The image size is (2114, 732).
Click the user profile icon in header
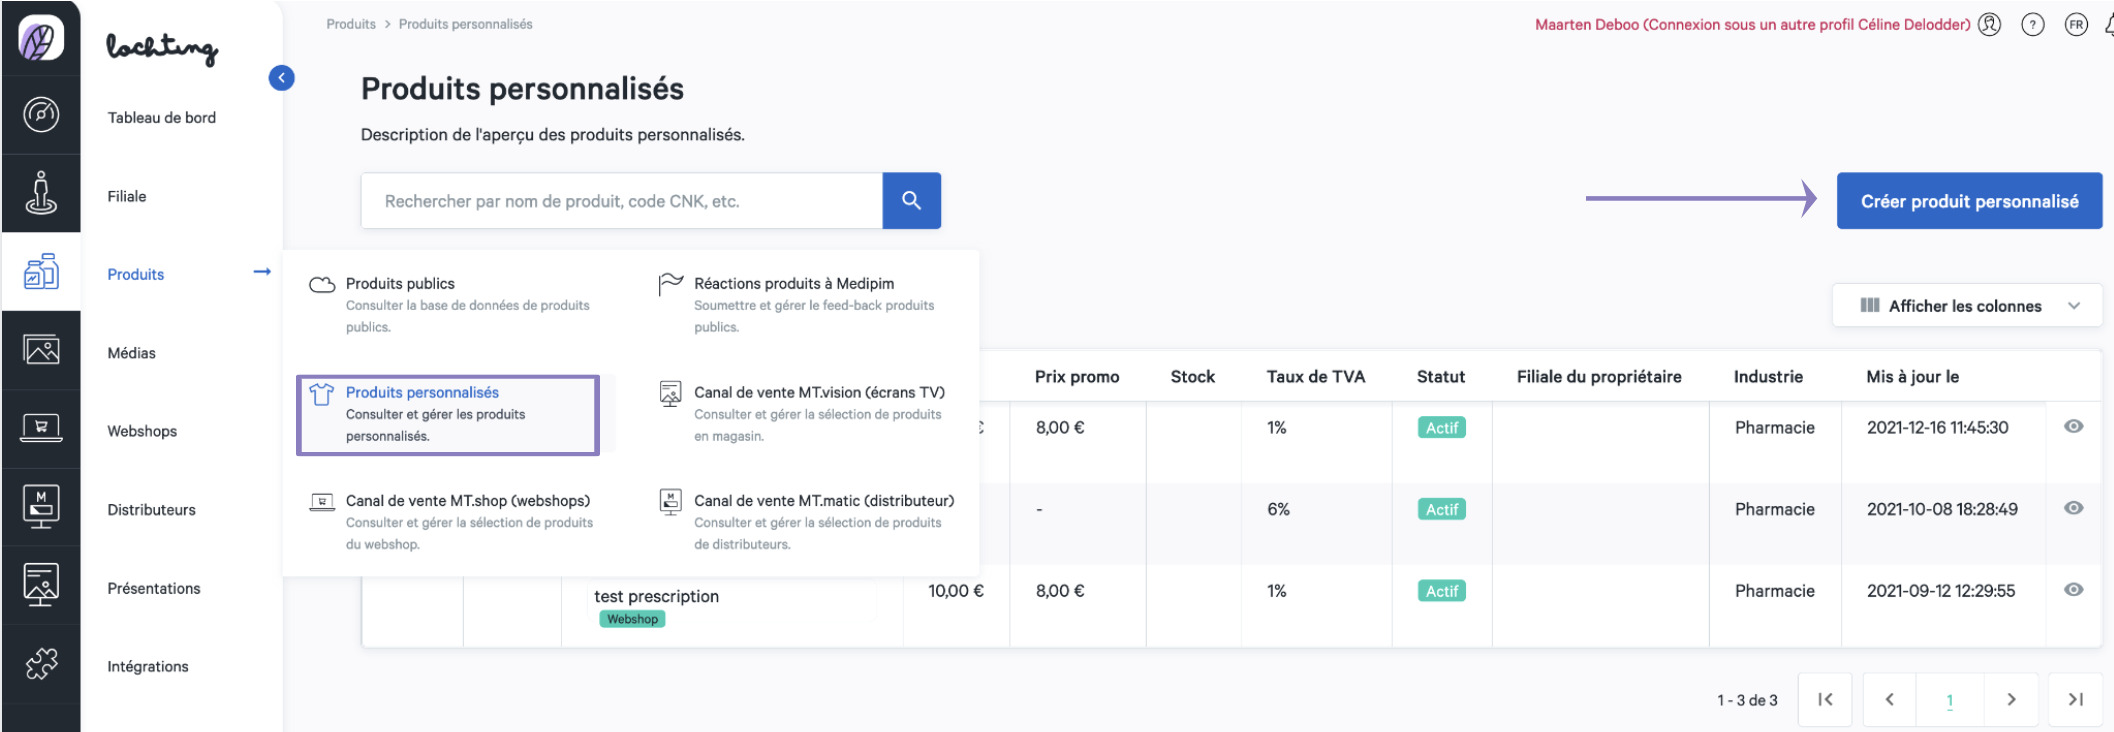[x=1990, y=25]
